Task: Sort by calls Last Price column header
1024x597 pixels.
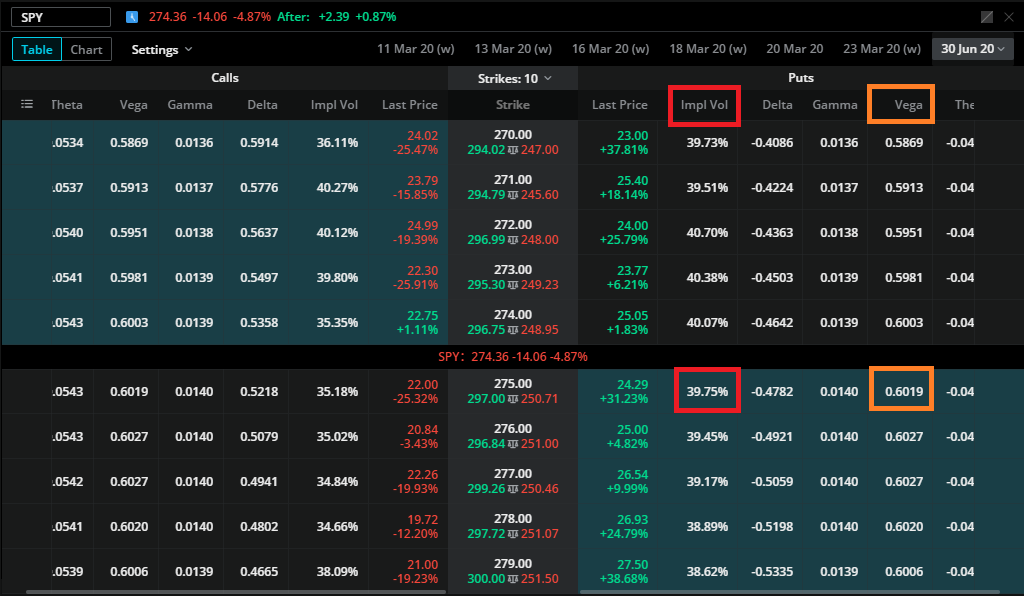Action: click(x=409, y=105)
